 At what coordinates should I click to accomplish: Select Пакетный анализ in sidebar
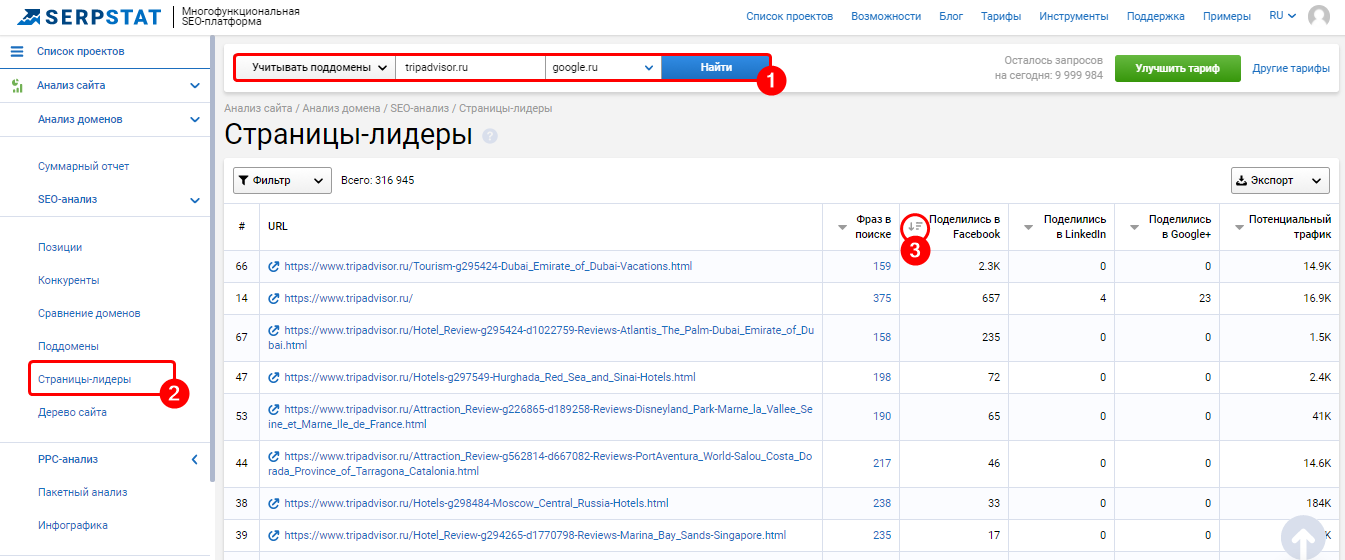click(x=82, y=492)
